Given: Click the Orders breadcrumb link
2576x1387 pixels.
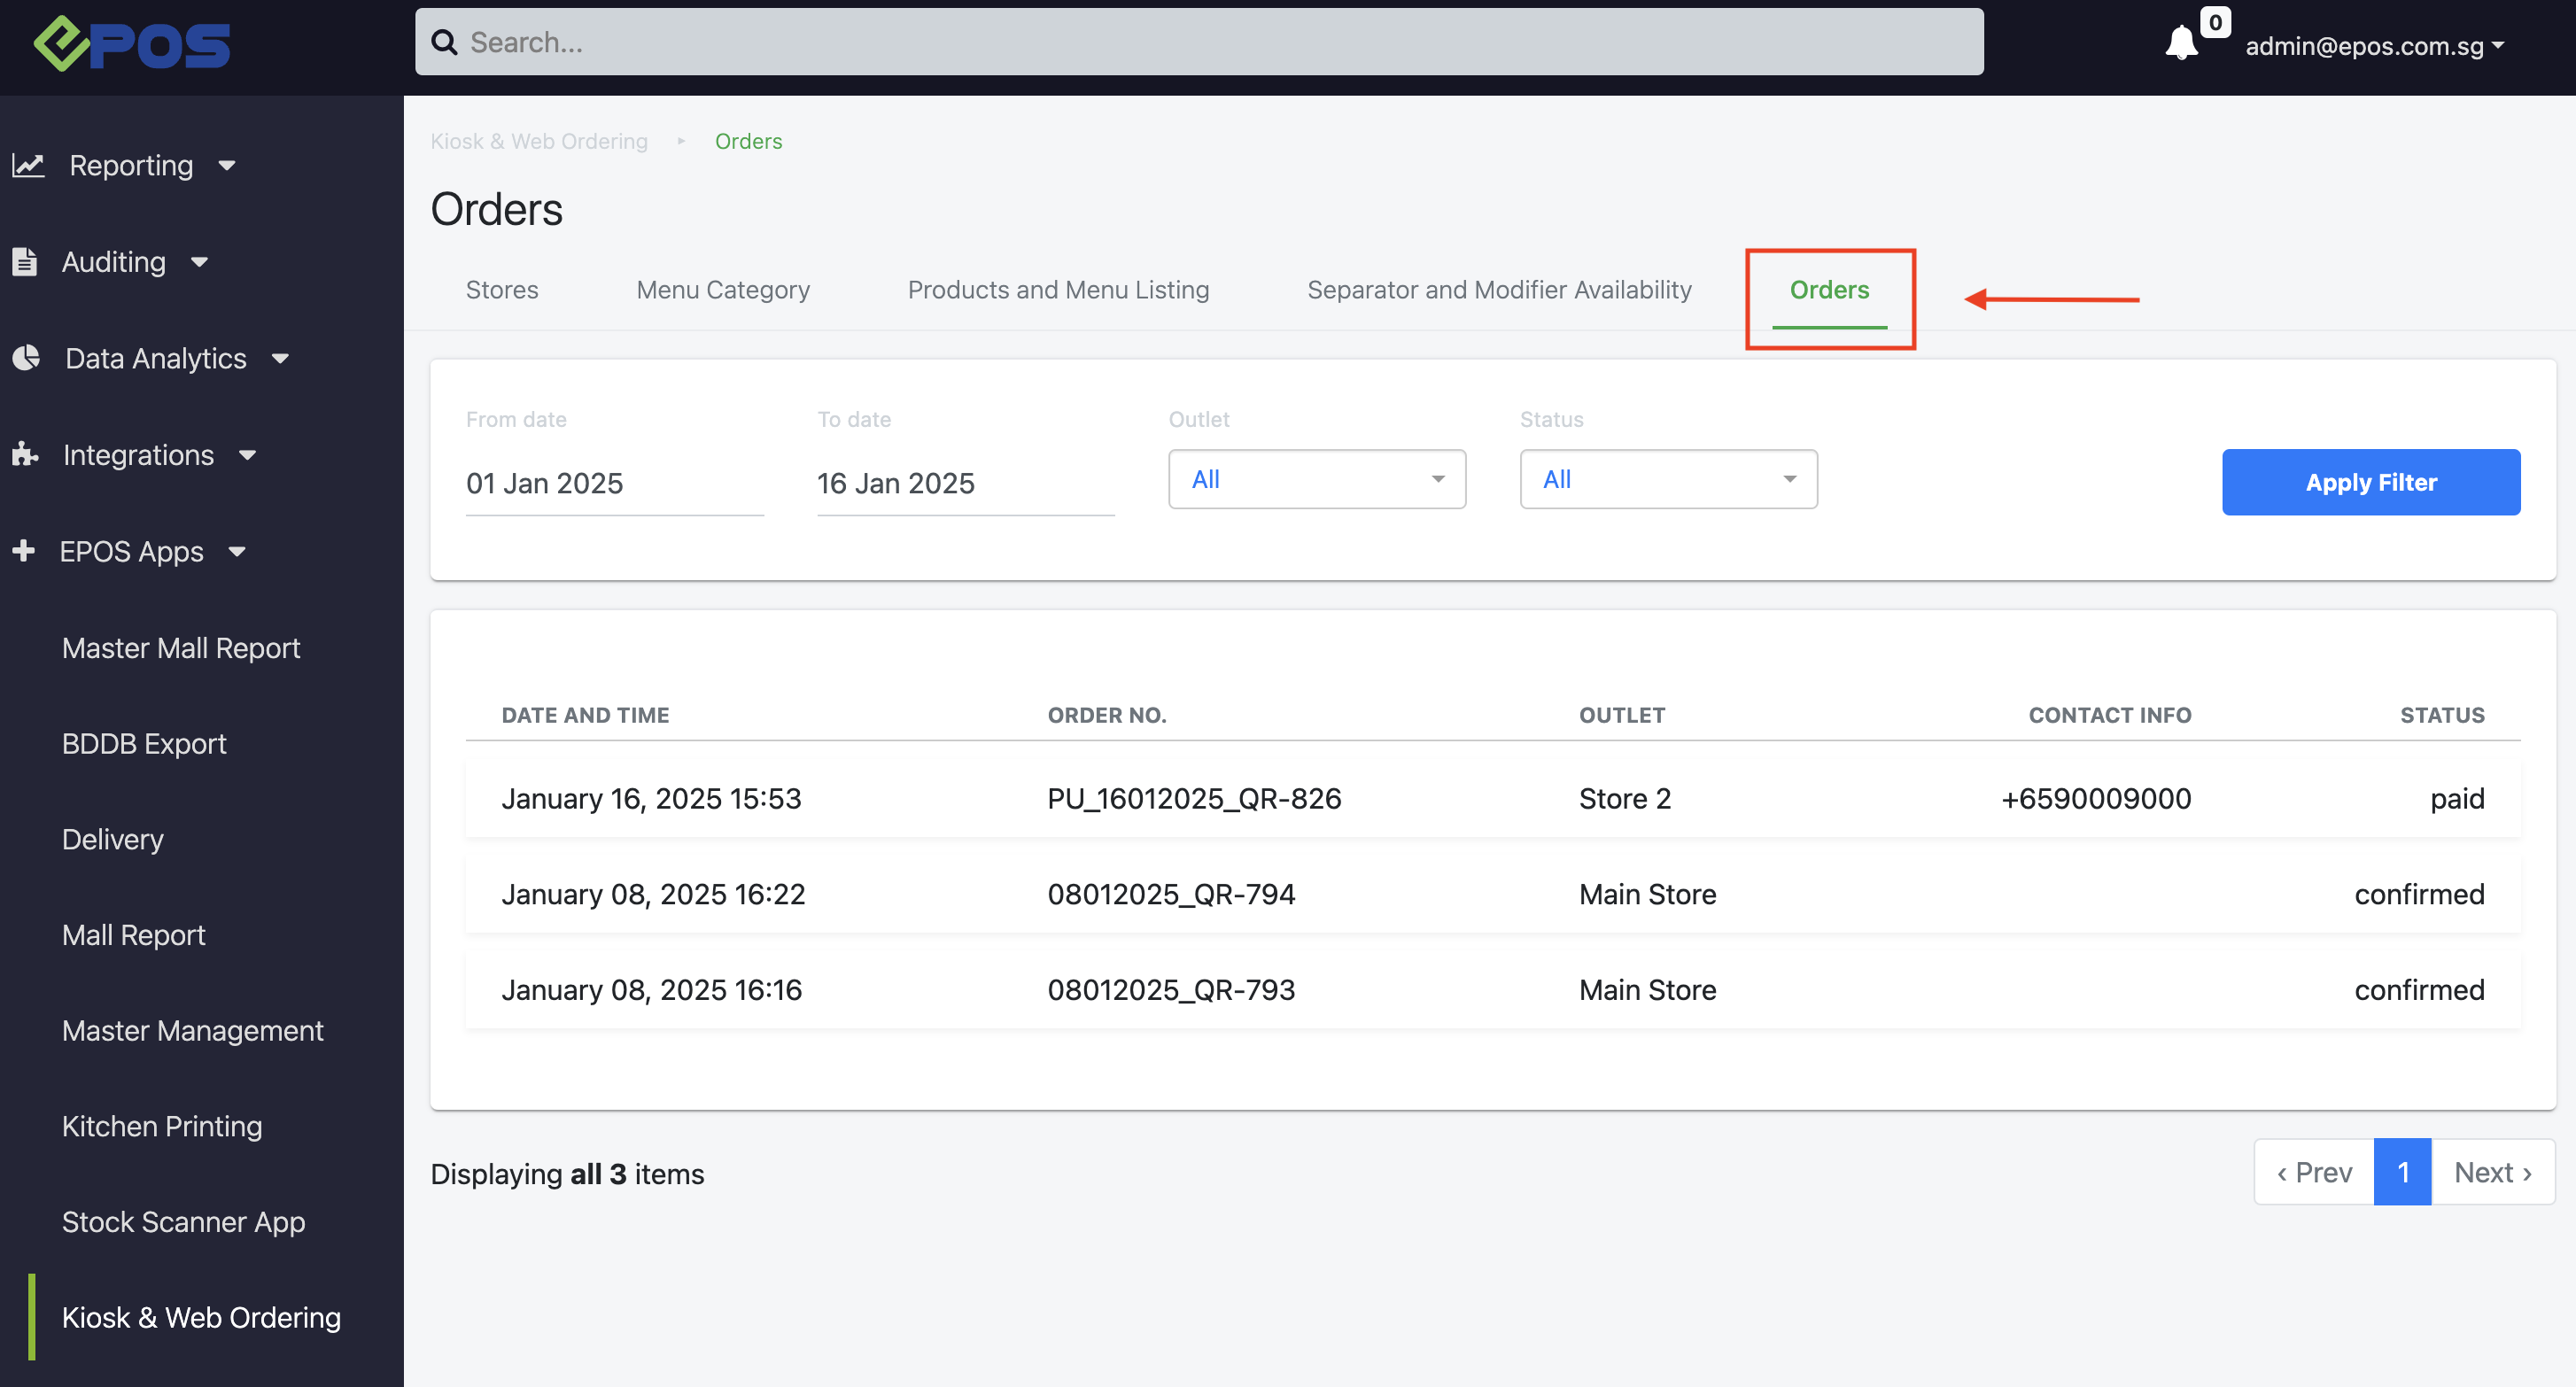Looking at the screenshot, I should coord(748,141).
